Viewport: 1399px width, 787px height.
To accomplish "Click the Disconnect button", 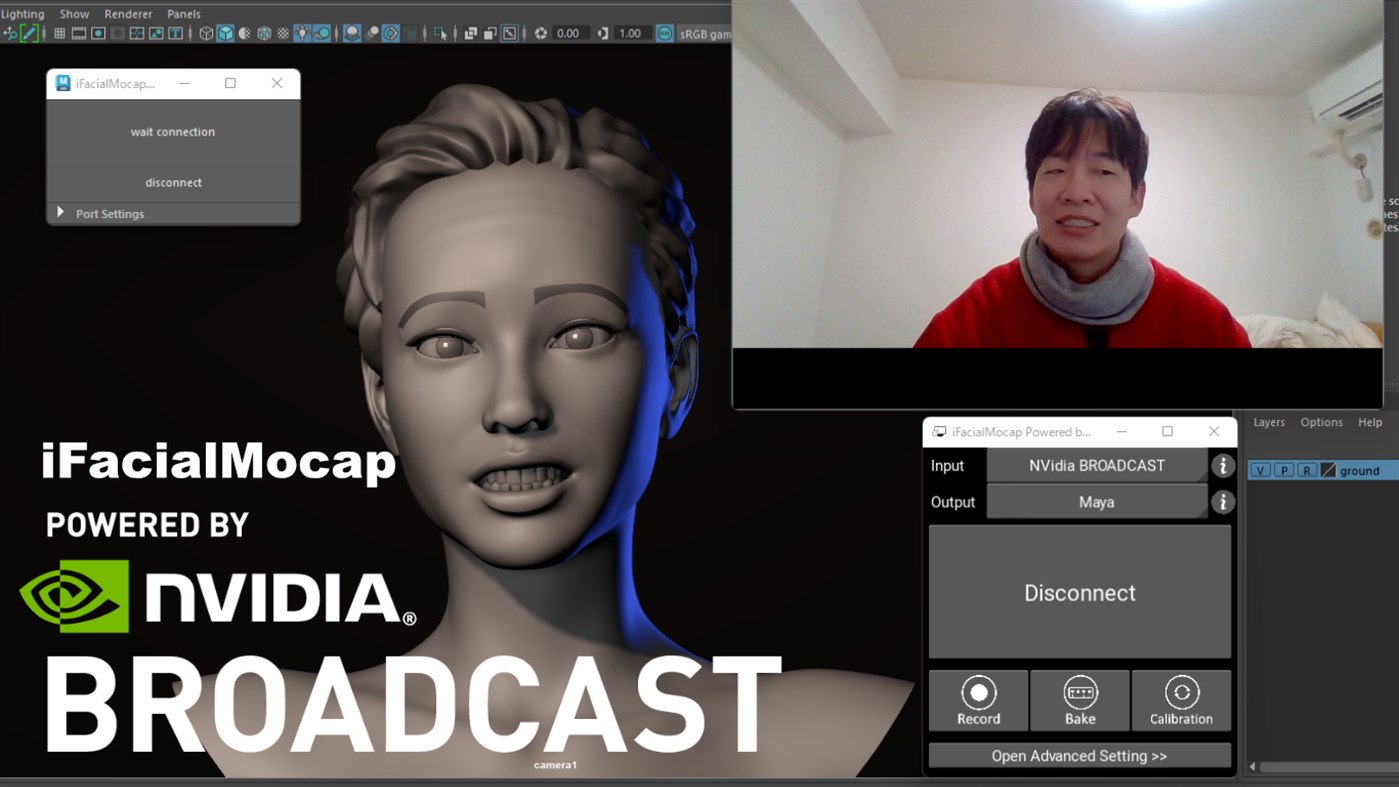I will [1079, 592].
